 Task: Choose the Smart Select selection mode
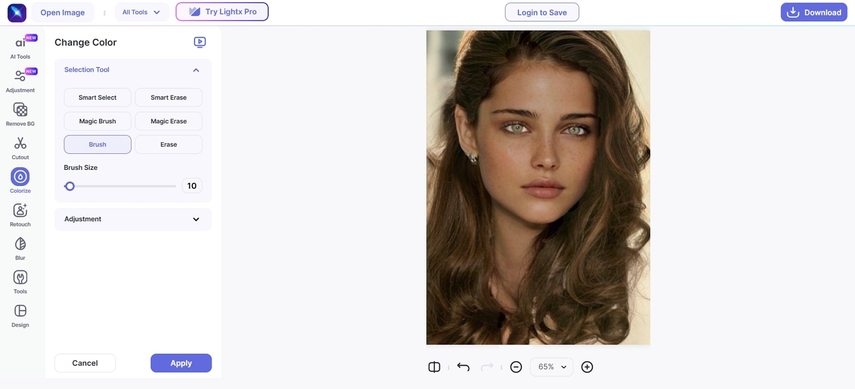coord(98,98)
